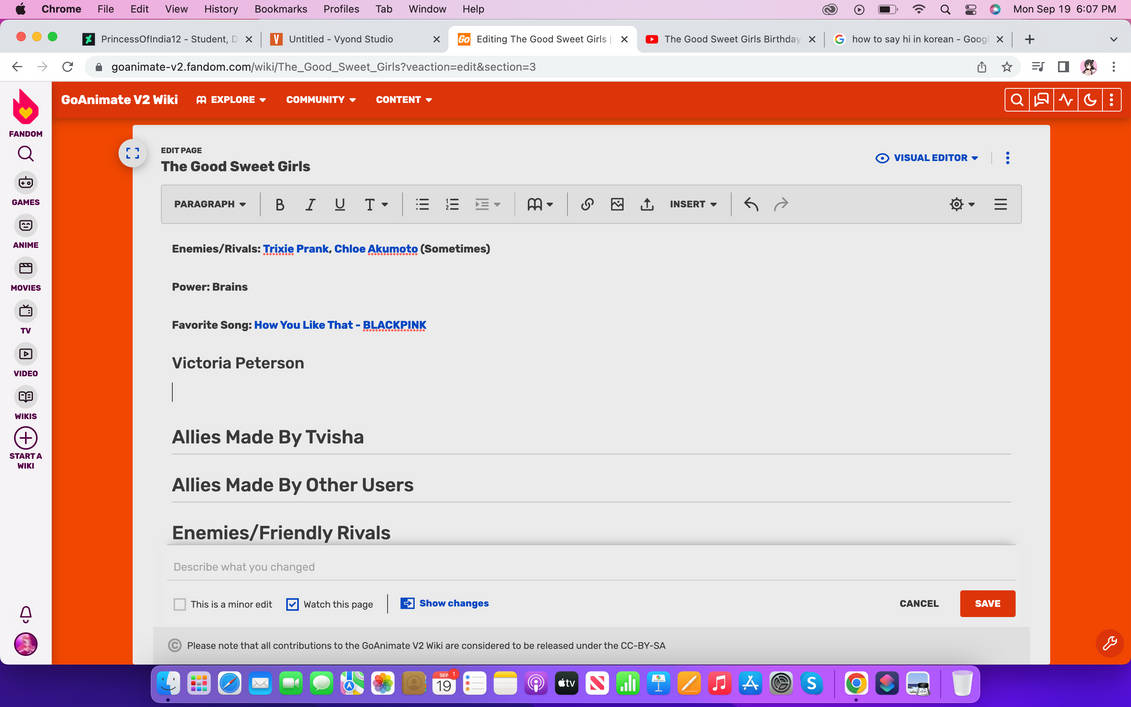Viewport: 1131px width, 707px height.
Task: Switch to how to say hi in korean tab
Action: (918, 39)
